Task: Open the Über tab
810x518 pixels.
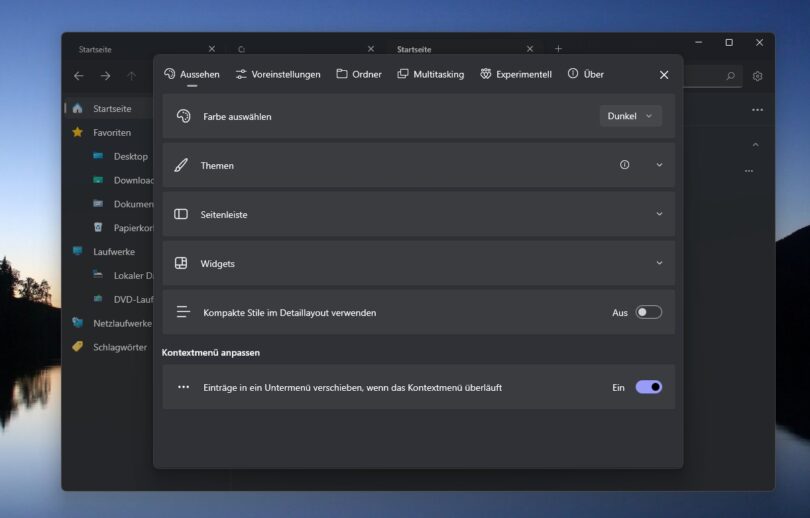Action: [586, 74]
